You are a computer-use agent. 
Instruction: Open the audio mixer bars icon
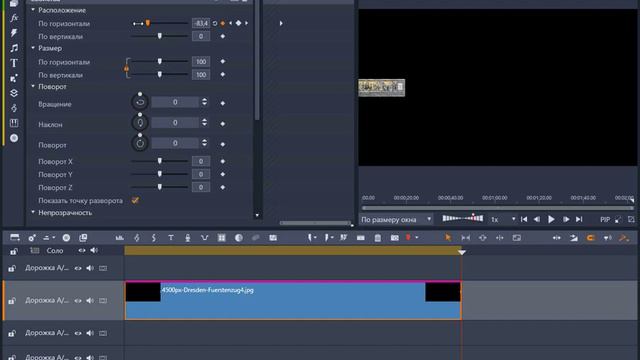pyautogui.click(x=120, y=238)
